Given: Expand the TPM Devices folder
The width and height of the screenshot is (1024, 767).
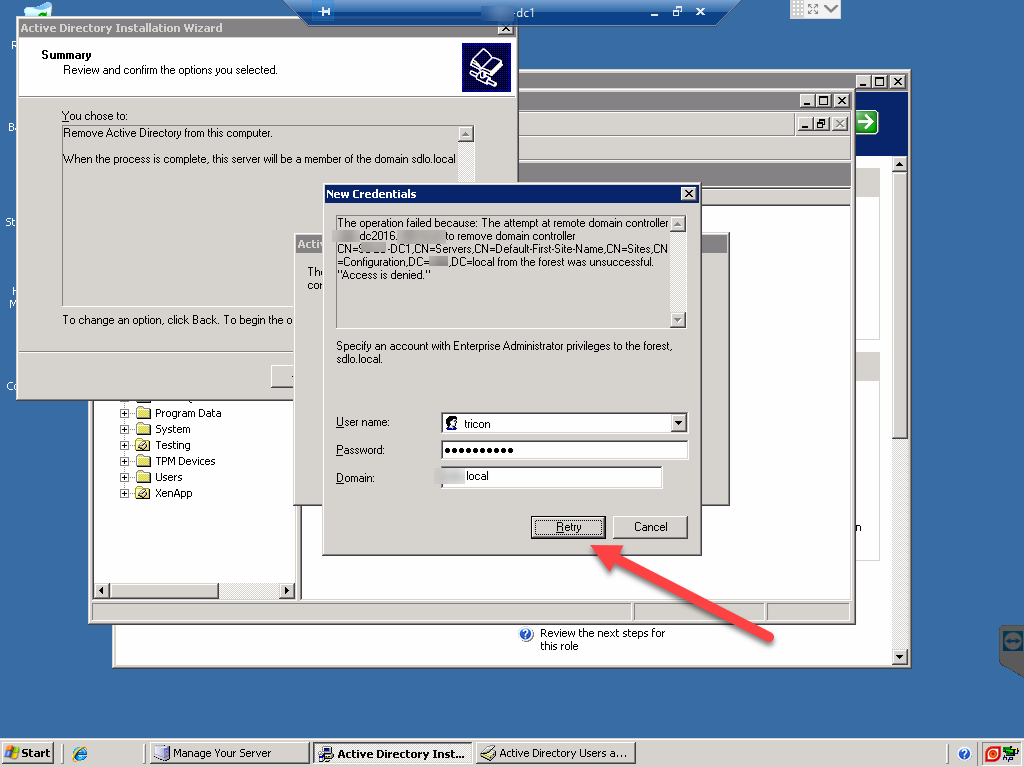Looking at the screenshot, I should [124, 461].
